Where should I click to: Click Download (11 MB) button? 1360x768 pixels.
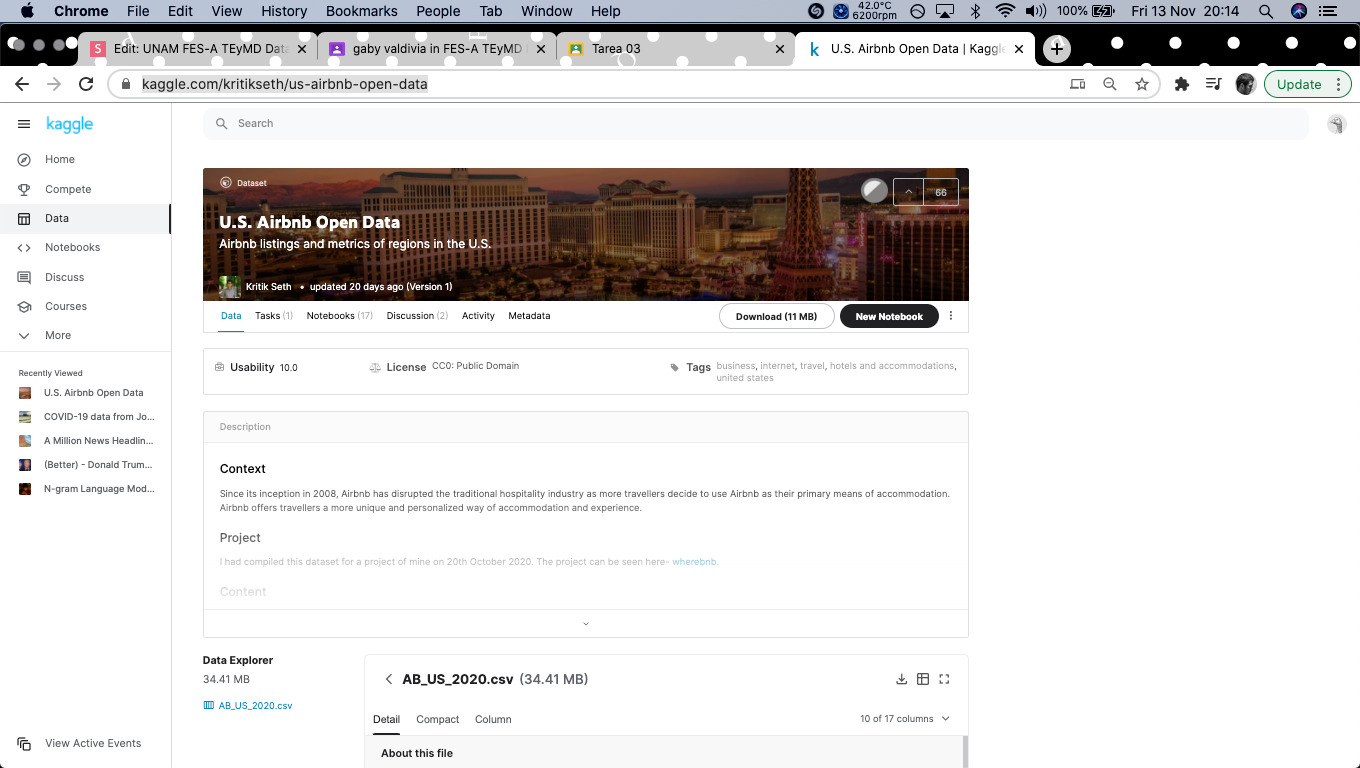coord(776,316)
